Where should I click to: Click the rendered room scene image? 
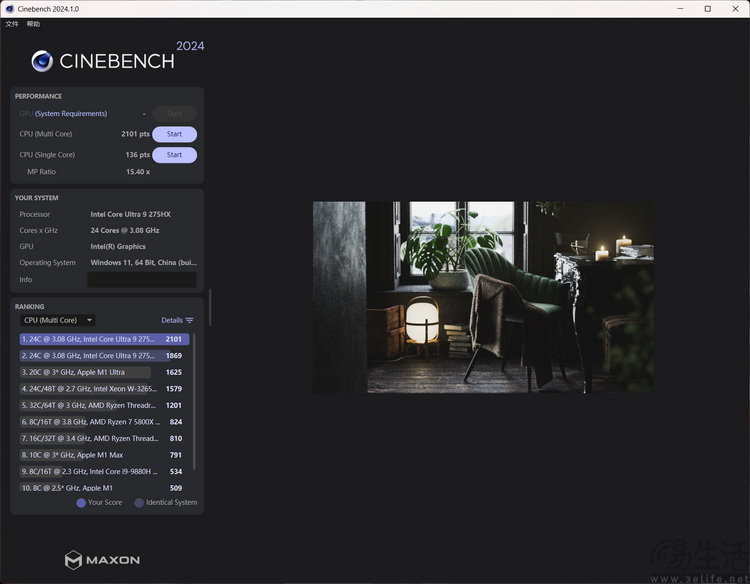[483, 297]
